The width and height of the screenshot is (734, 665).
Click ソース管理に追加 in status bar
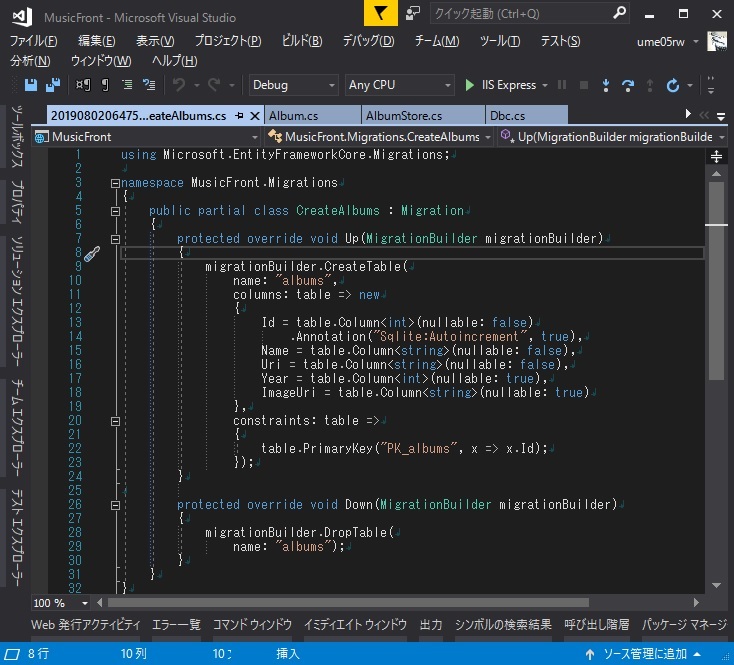tap(644, 654)
